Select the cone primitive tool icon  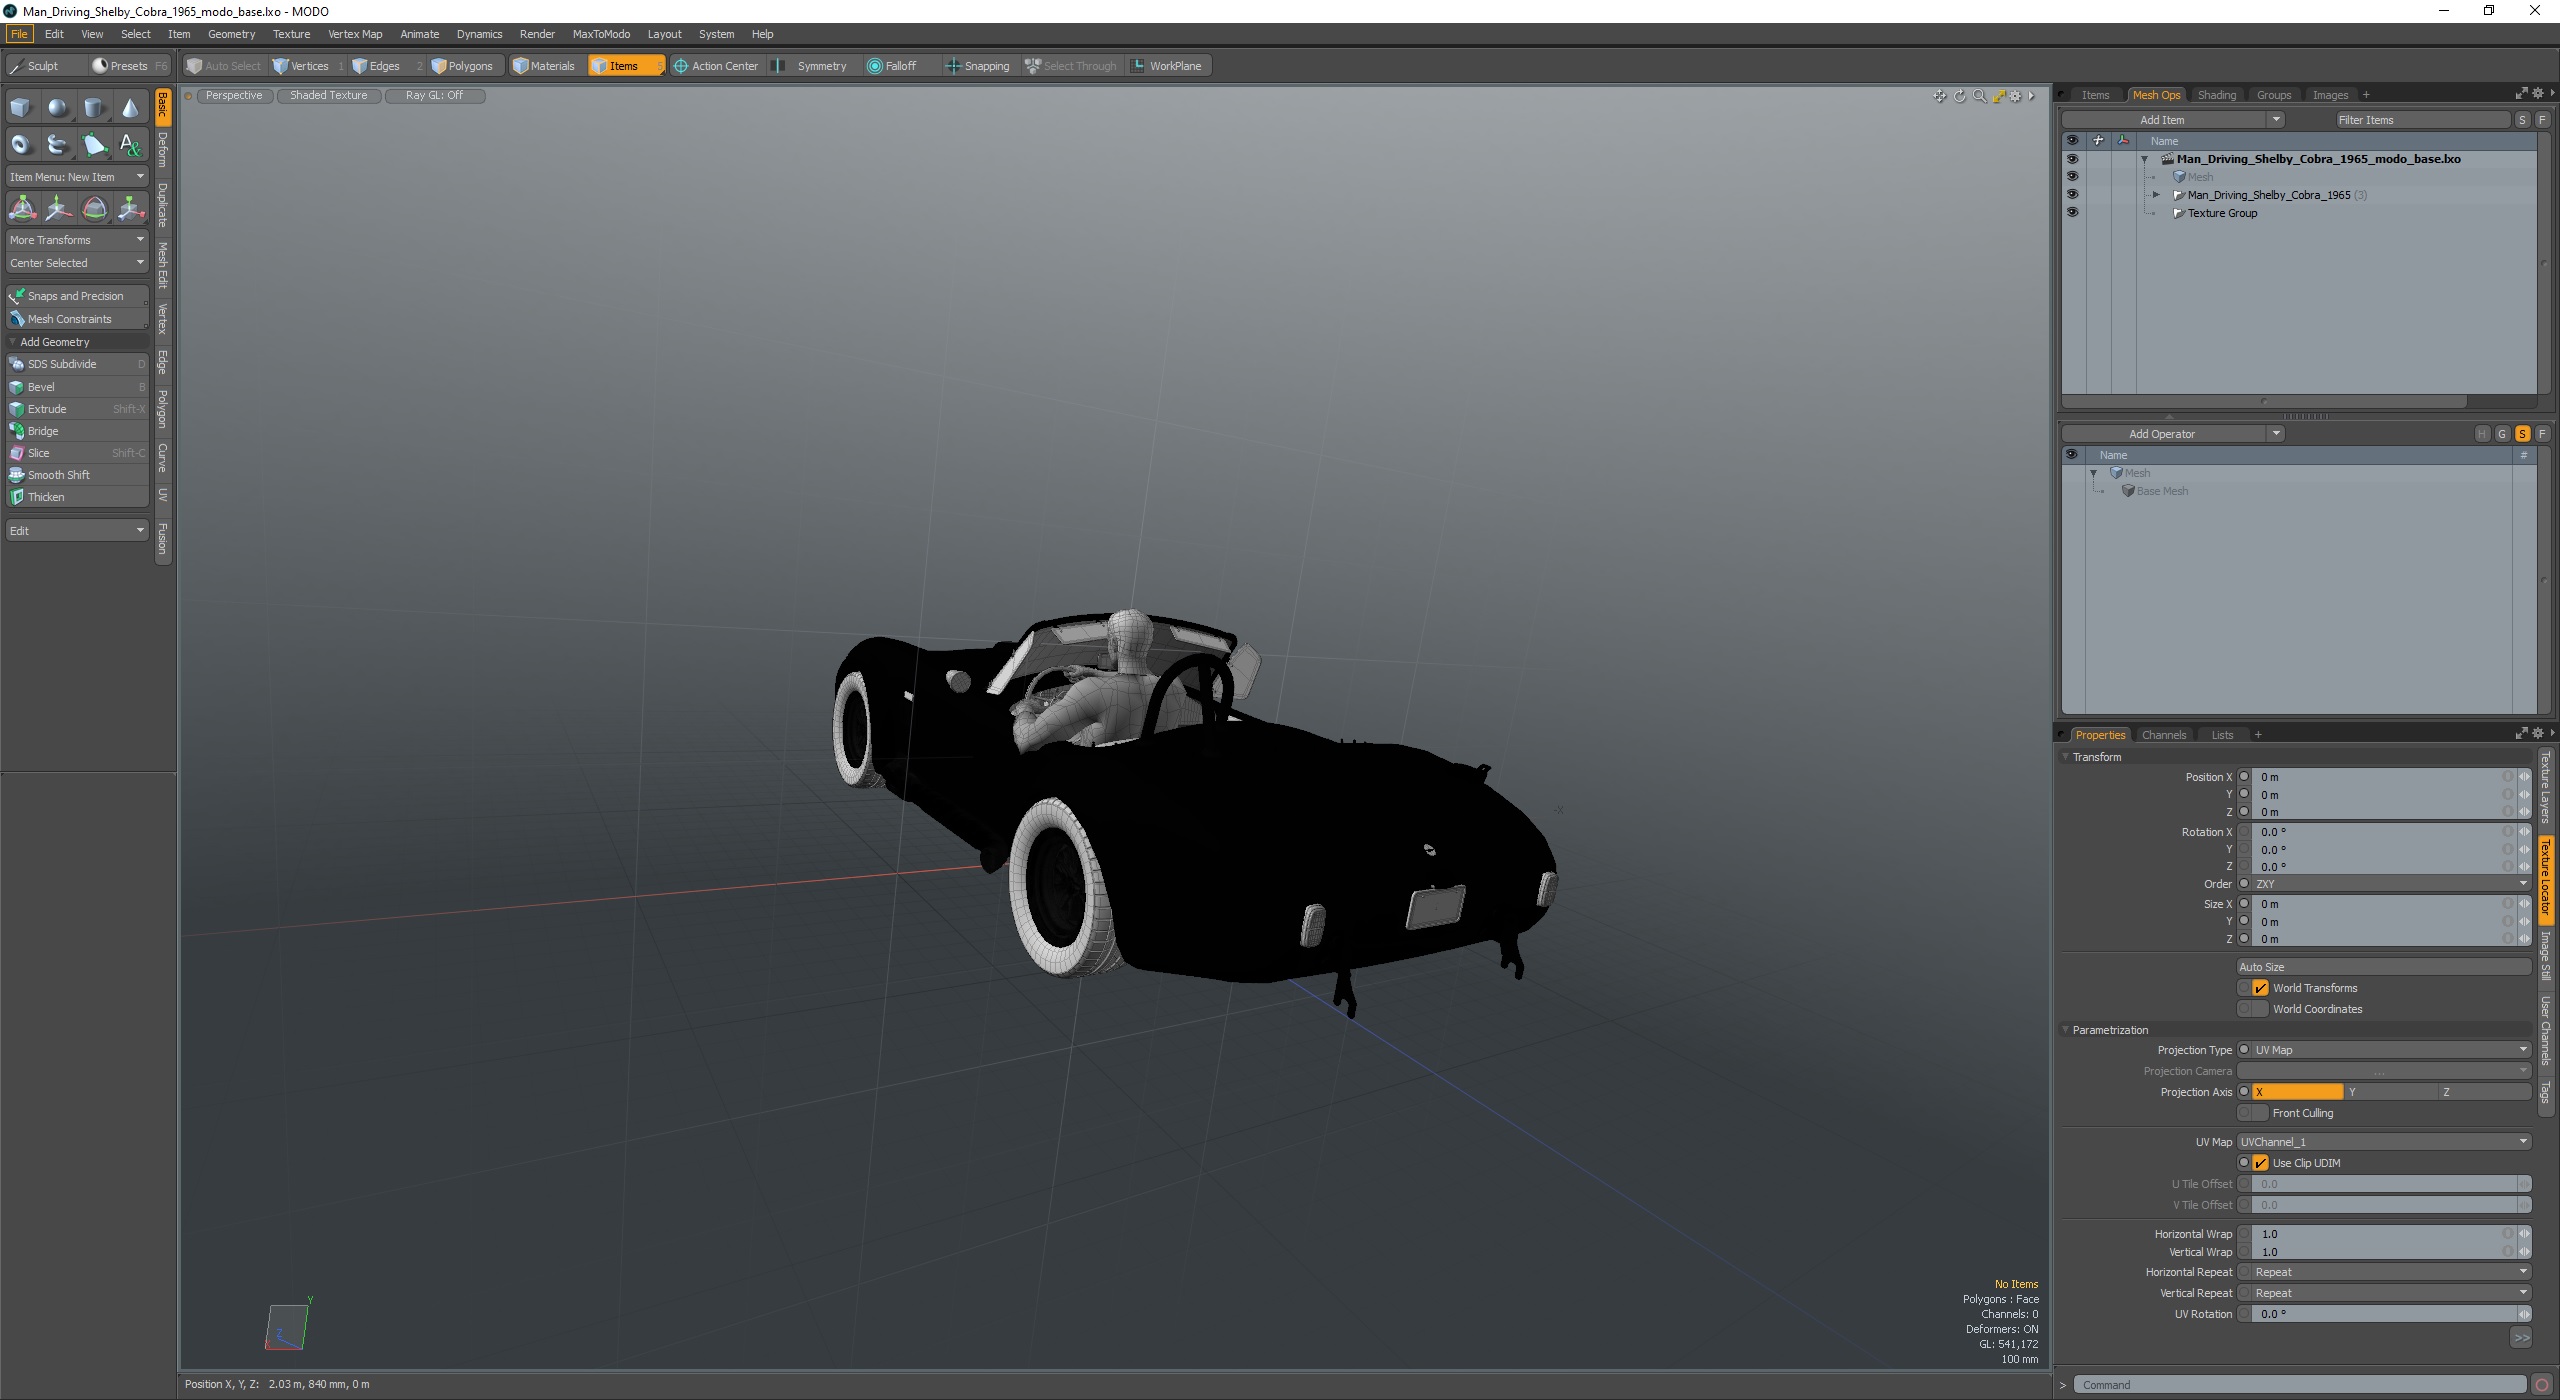[x=130, y=108]
